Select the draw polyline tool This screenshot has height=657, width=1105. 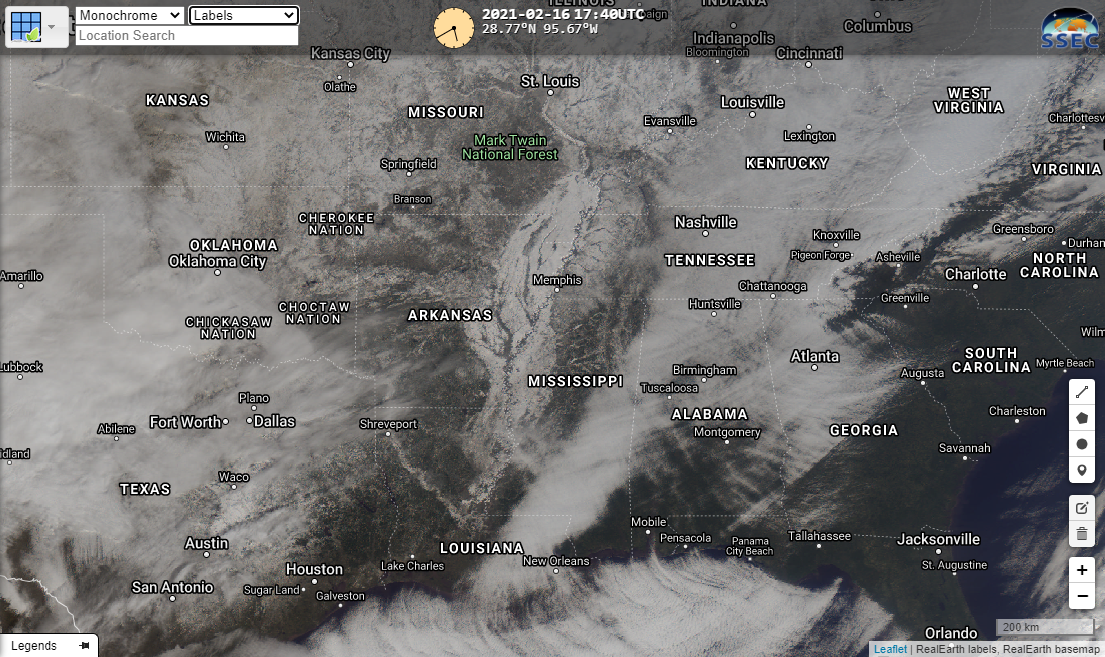coord(1082,392)
